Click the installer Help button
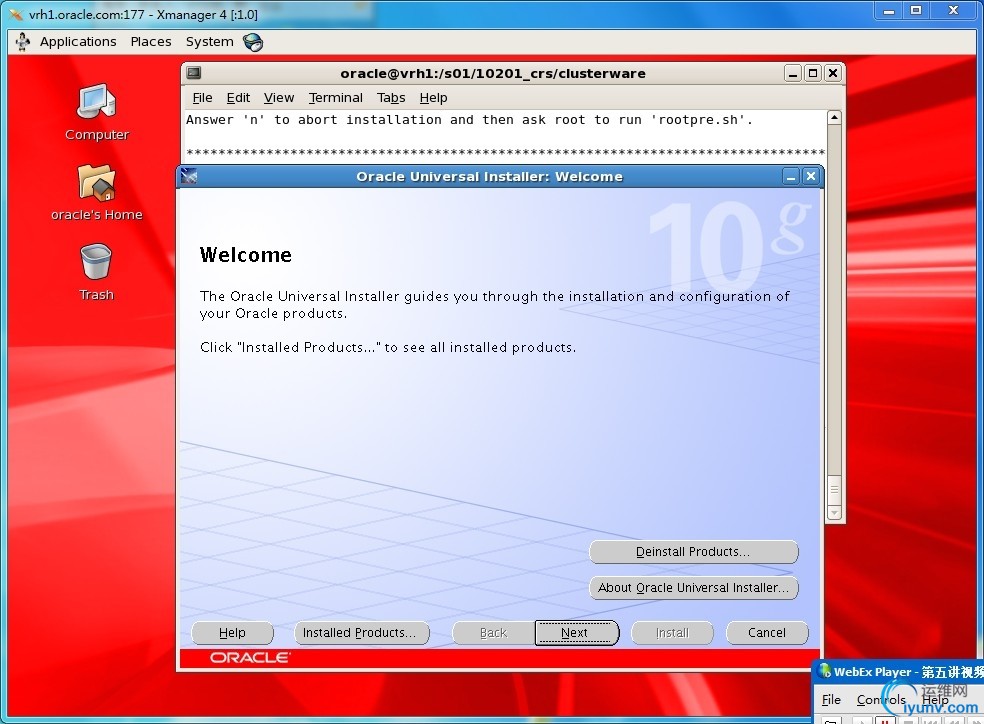Image resolution: width=984 pixels, height=724 pixels. [232, 632]
